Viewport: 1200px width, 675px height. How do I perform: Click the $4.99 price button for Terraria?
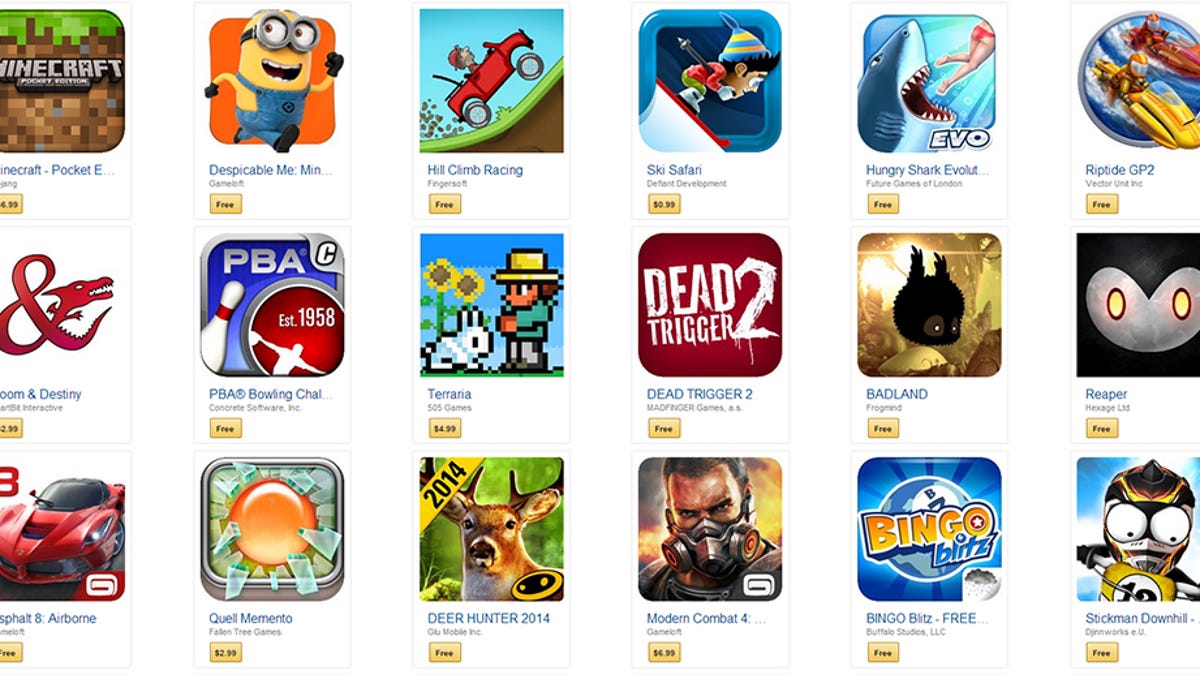tap(445, 428)
